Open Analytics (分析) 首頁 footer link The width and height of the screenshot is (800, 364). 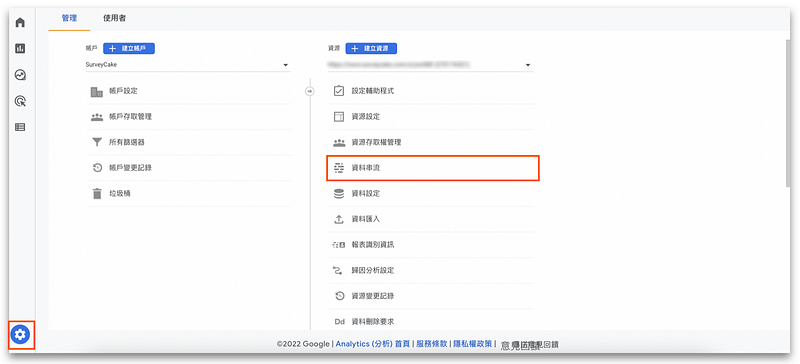[372, 344]
